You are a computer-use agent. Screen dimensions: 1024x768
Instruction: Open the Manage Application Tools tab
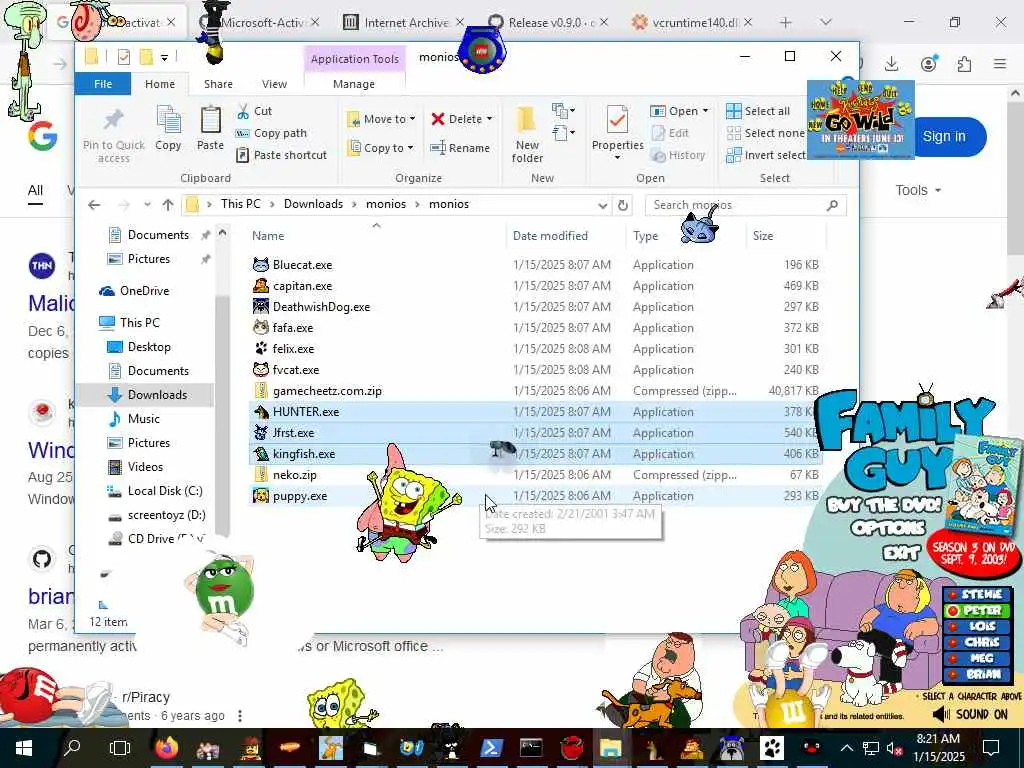coord(354,84)
